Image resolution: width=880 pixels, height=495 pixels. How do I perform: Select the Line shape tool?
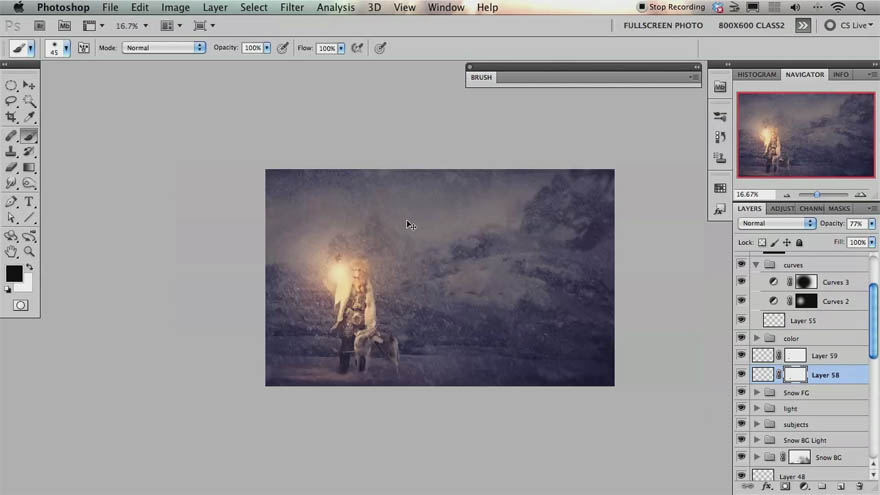[x=29, y=218]
